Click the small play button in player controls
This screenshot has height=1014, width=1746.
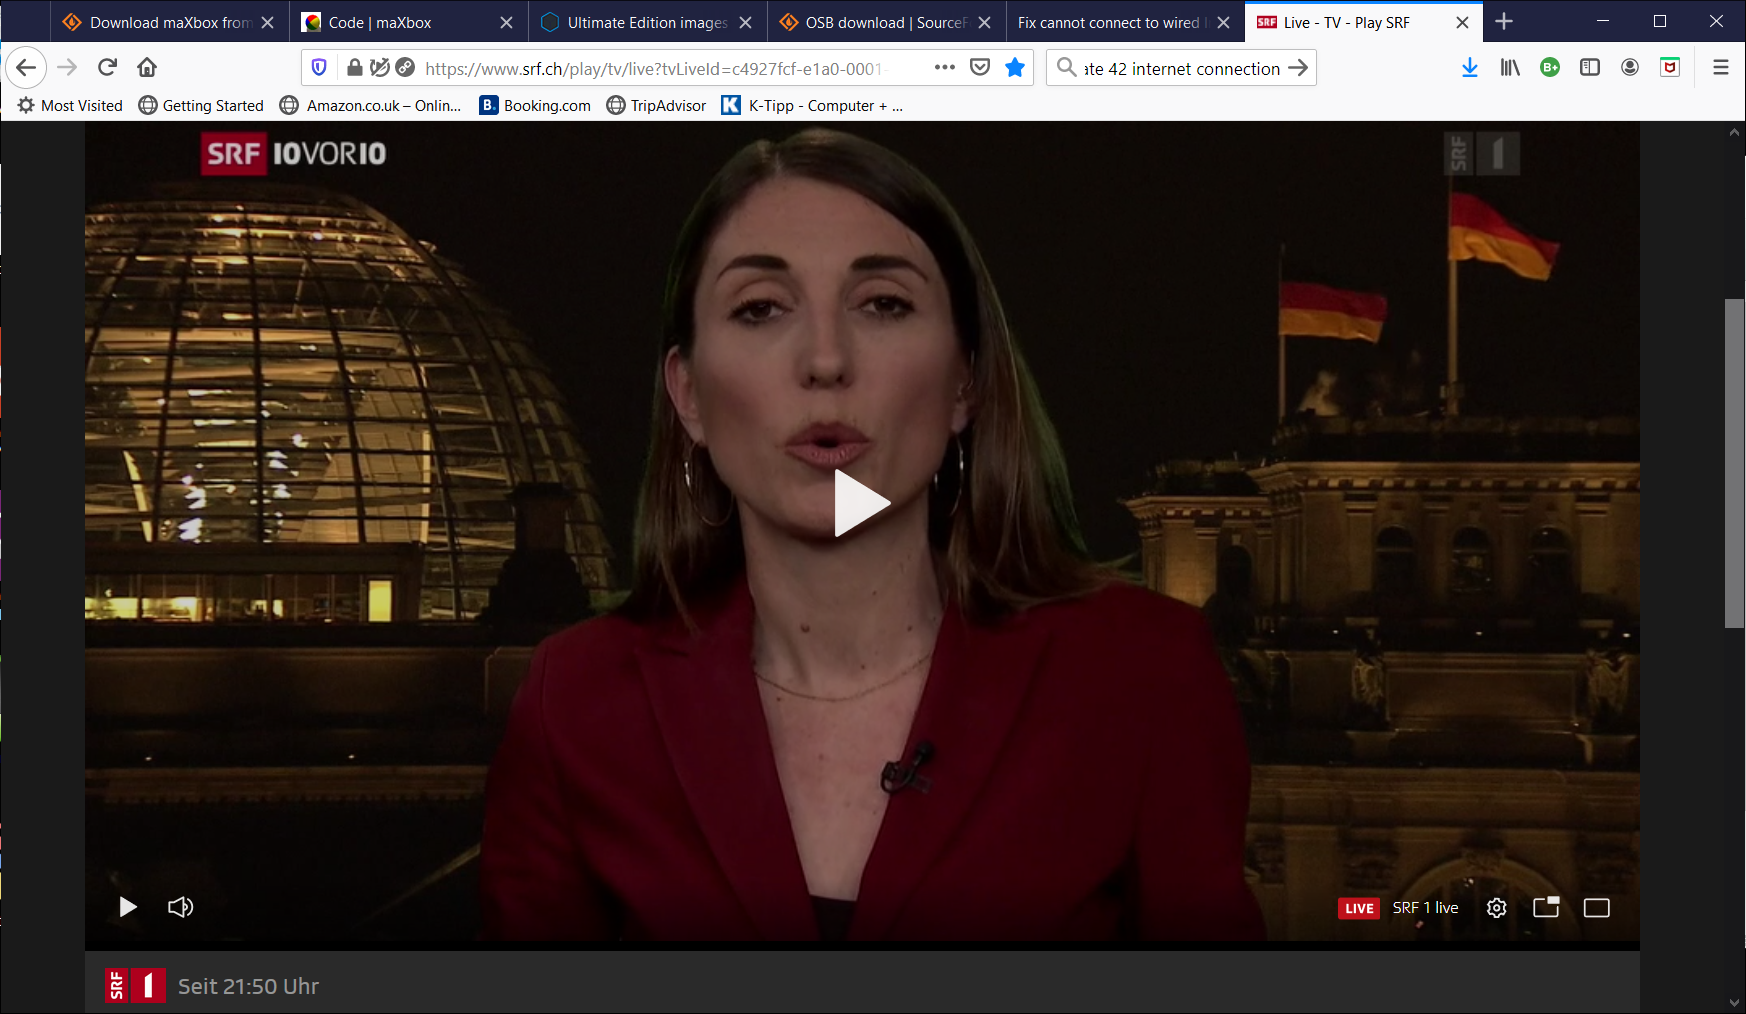pyautogui.click(x=128, y=907)
